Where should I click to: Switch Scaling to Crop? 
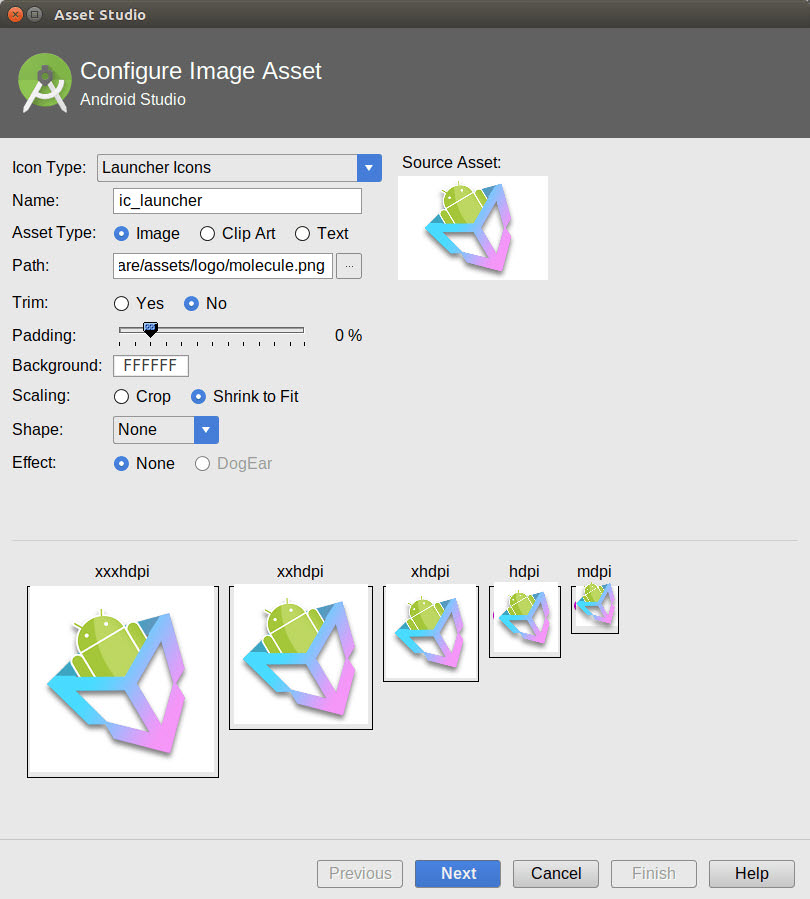coord(120,396)
